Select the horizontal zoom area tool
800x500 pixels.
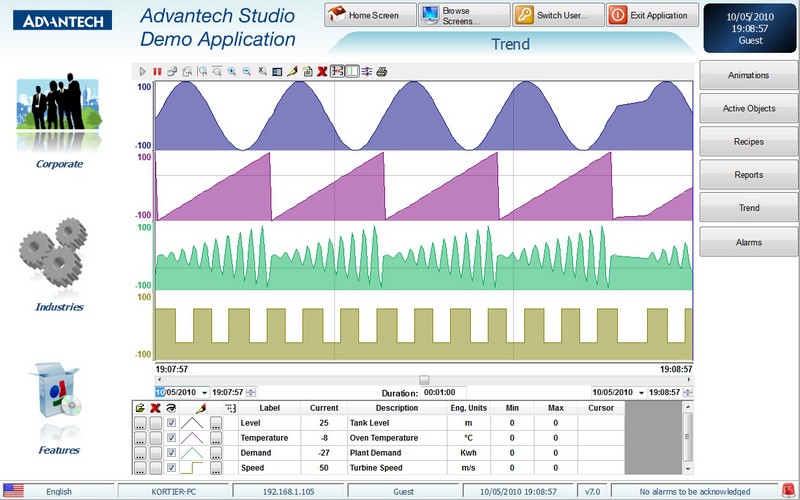[x=203, y=72]
